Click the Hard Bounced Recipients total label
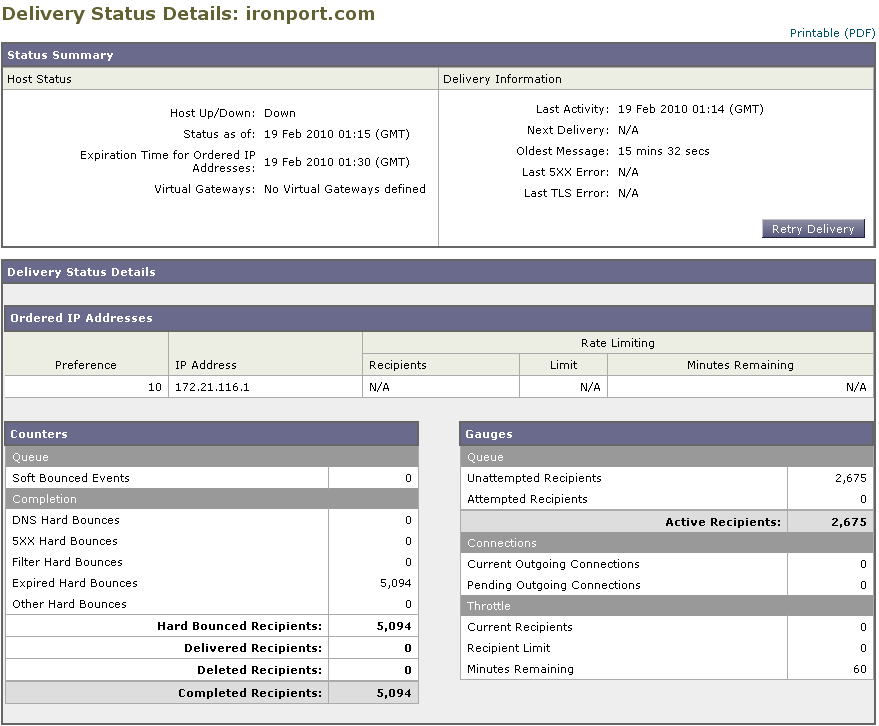 pyautogui.click(x=239, y=626)
